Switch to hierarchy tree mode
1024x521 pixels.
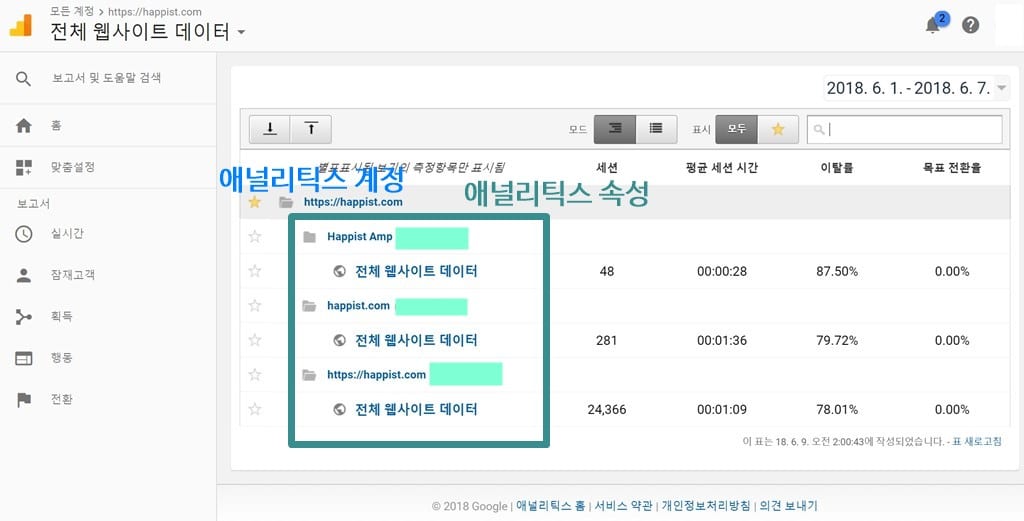(615, 129)
